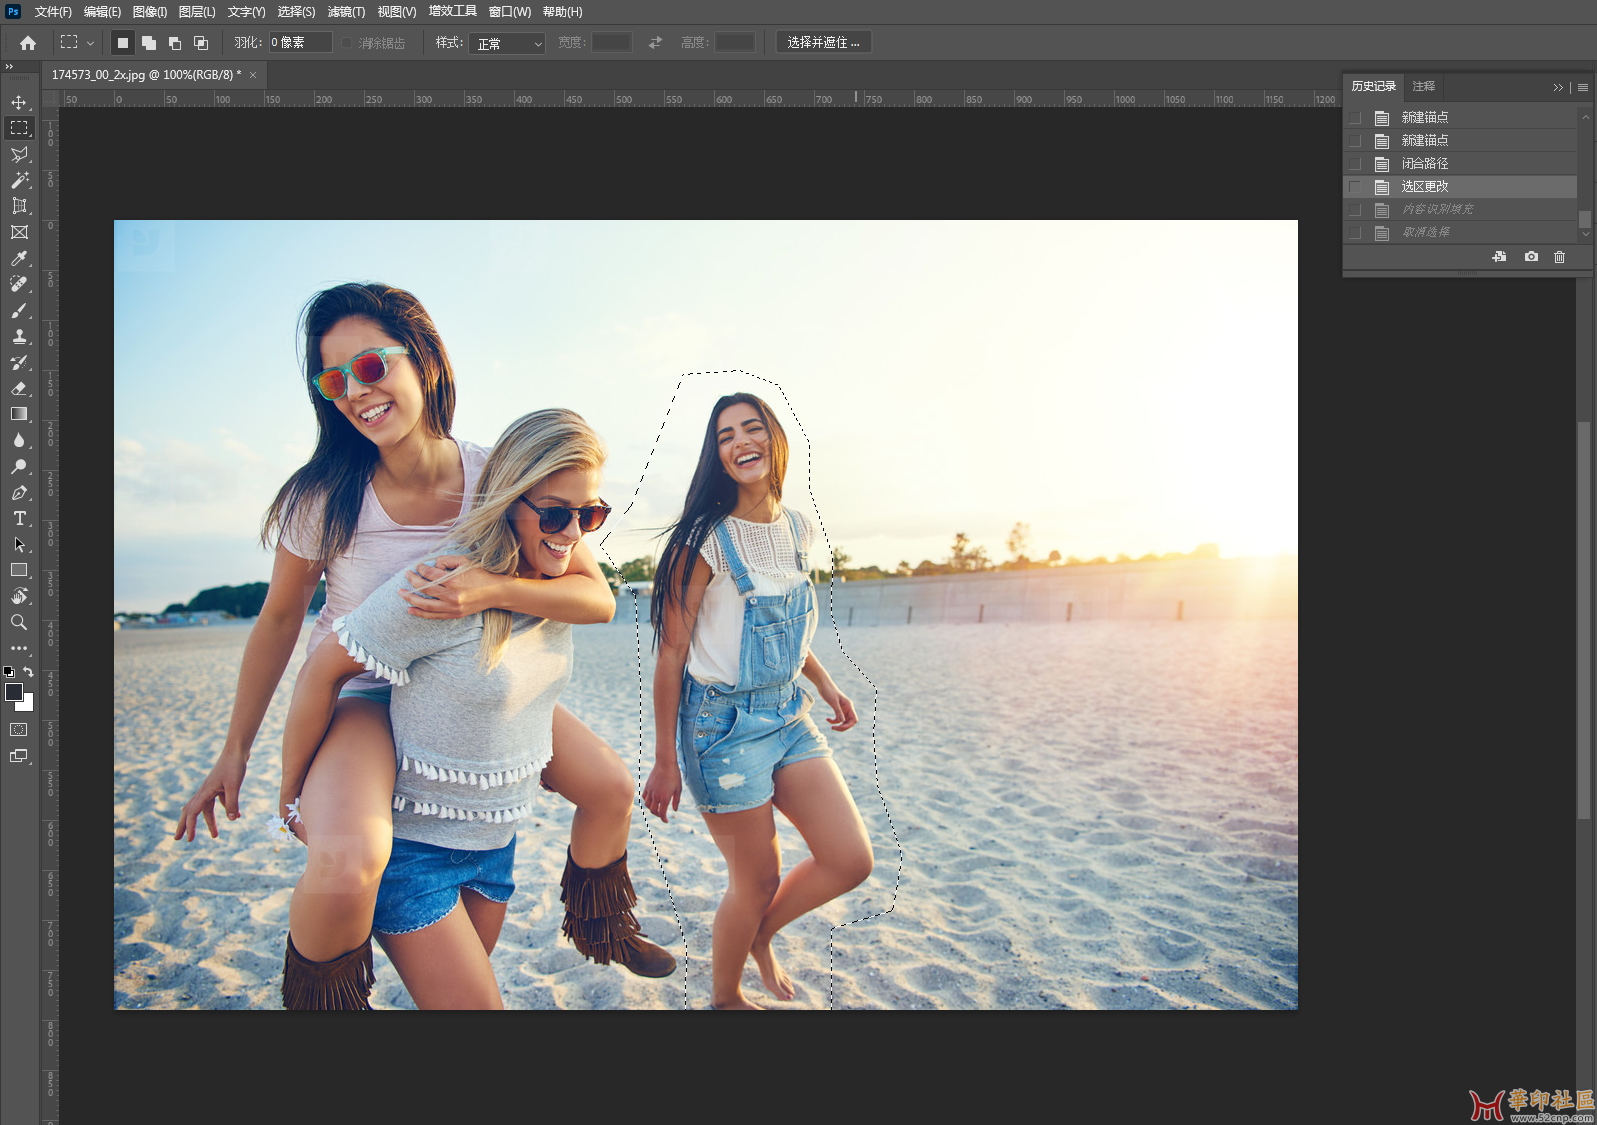1597x1125 pixels.
Task: Set history brush source for 闭合路径
Action: click(x=1355, y=163)
